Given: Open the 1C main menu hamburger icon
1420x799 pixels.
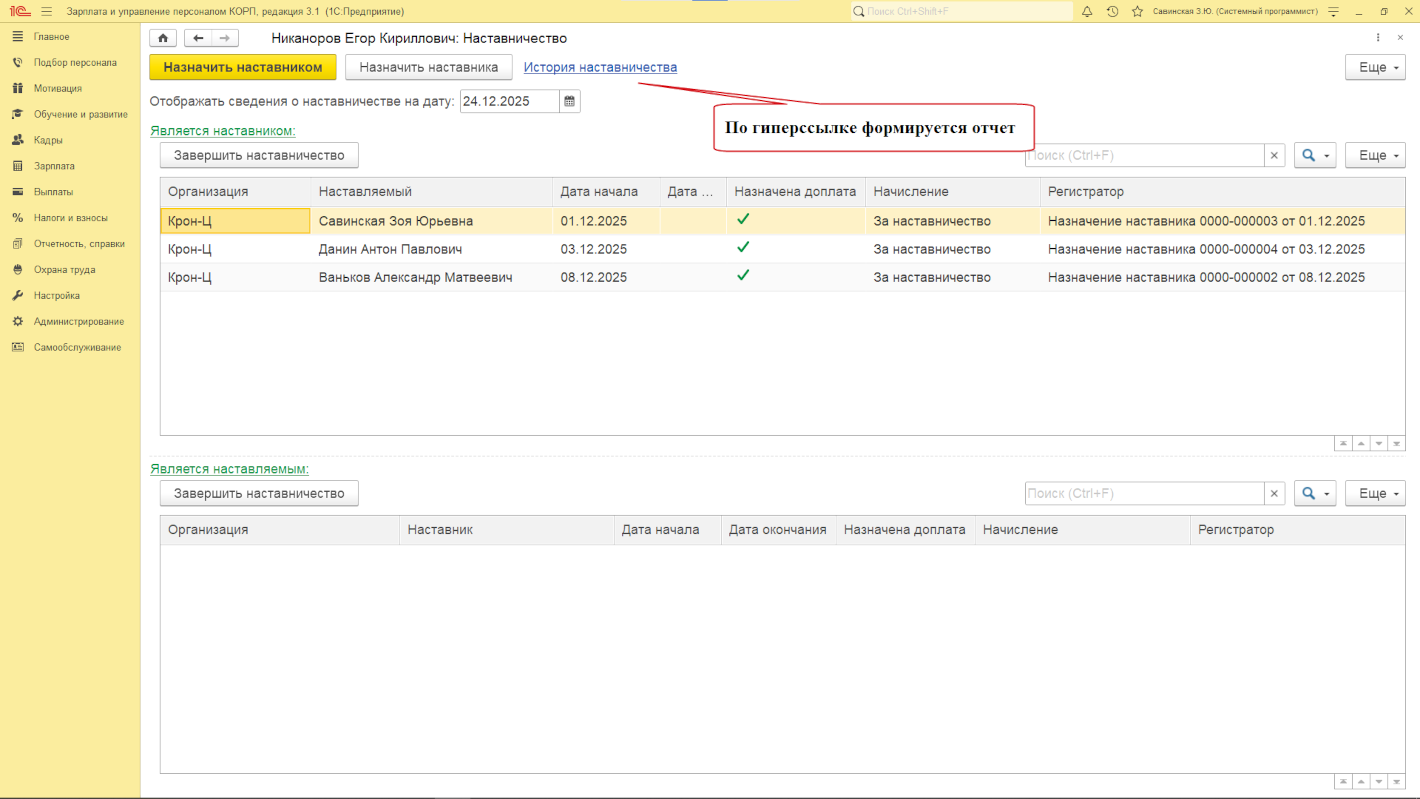Looking at the screenshot, I should (46, 11).
